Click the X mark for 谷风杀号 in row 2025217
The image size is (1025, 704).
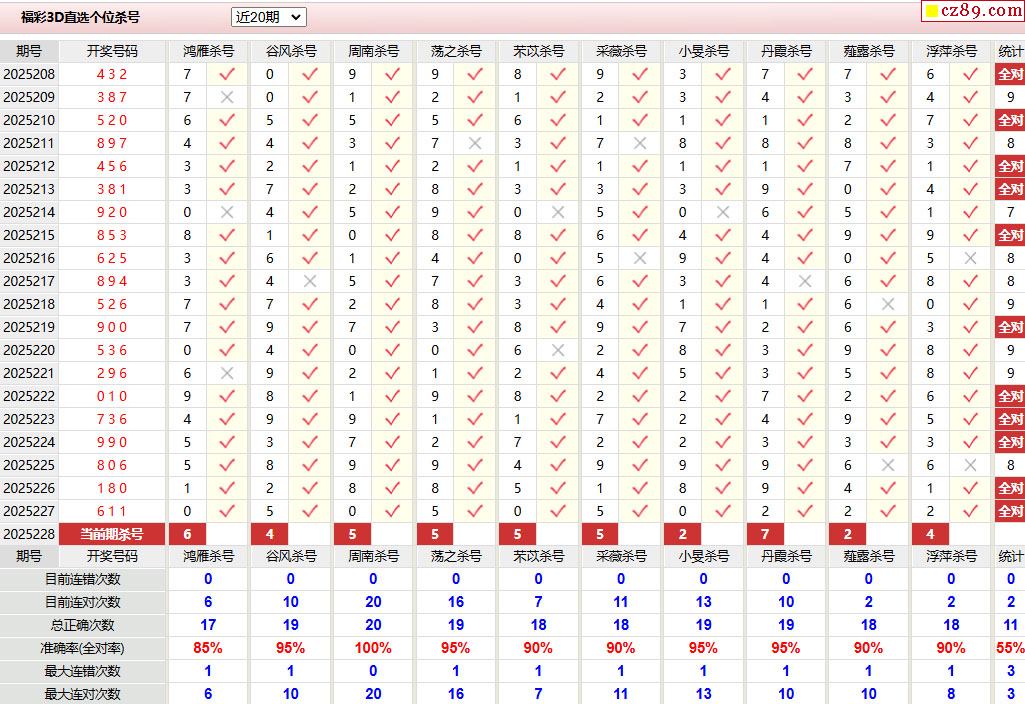[310, 281]
